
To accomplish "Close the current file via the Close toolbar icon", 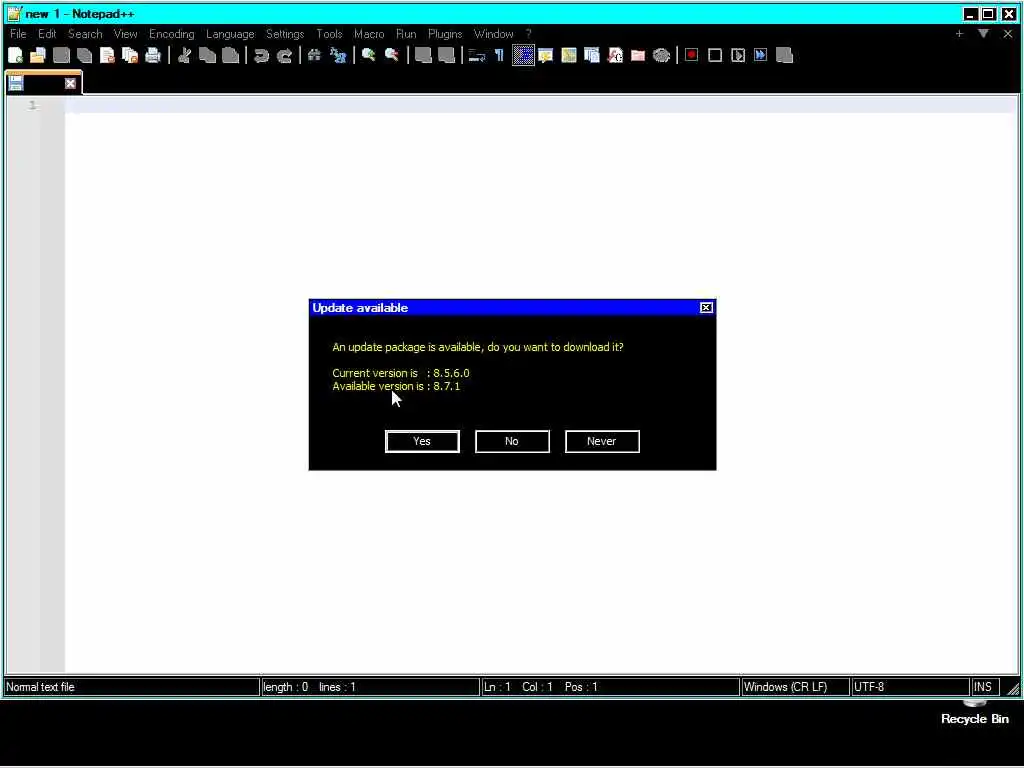I will click(107, 56).
